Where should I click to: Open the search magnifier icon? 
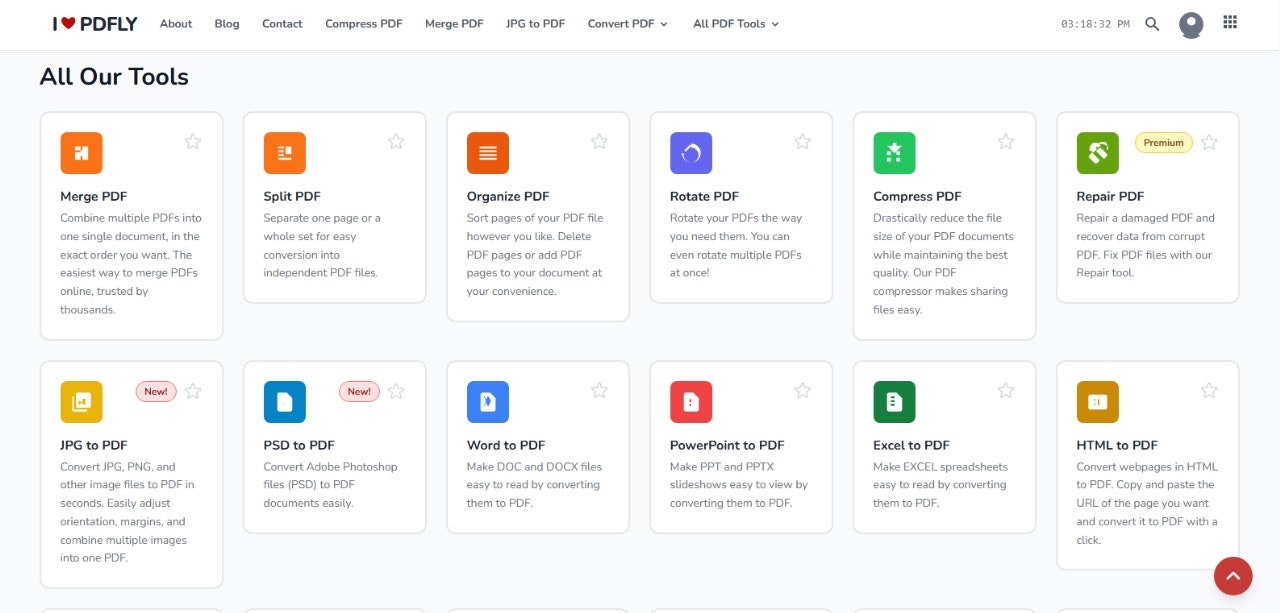[1152, 24]
